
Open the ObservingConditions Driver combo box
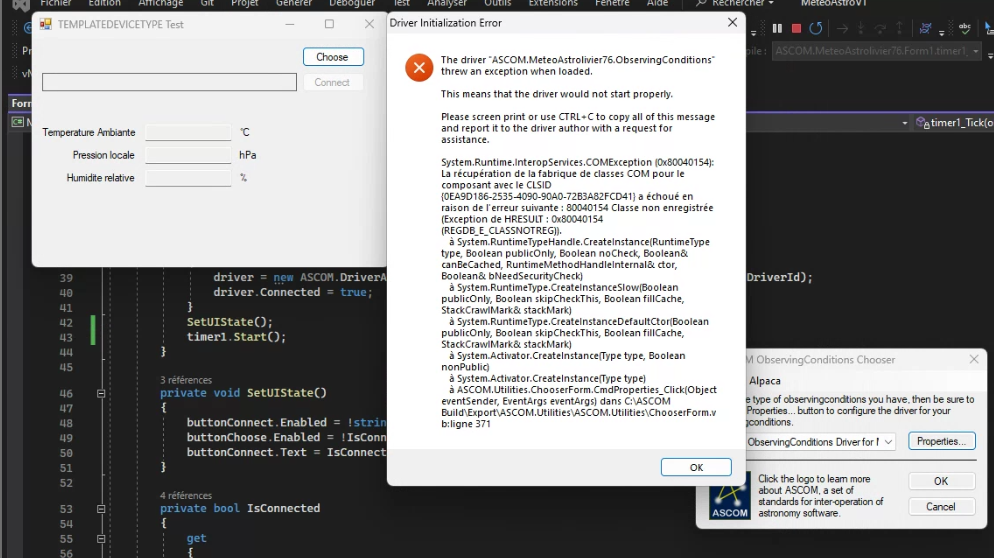[888, 442]
